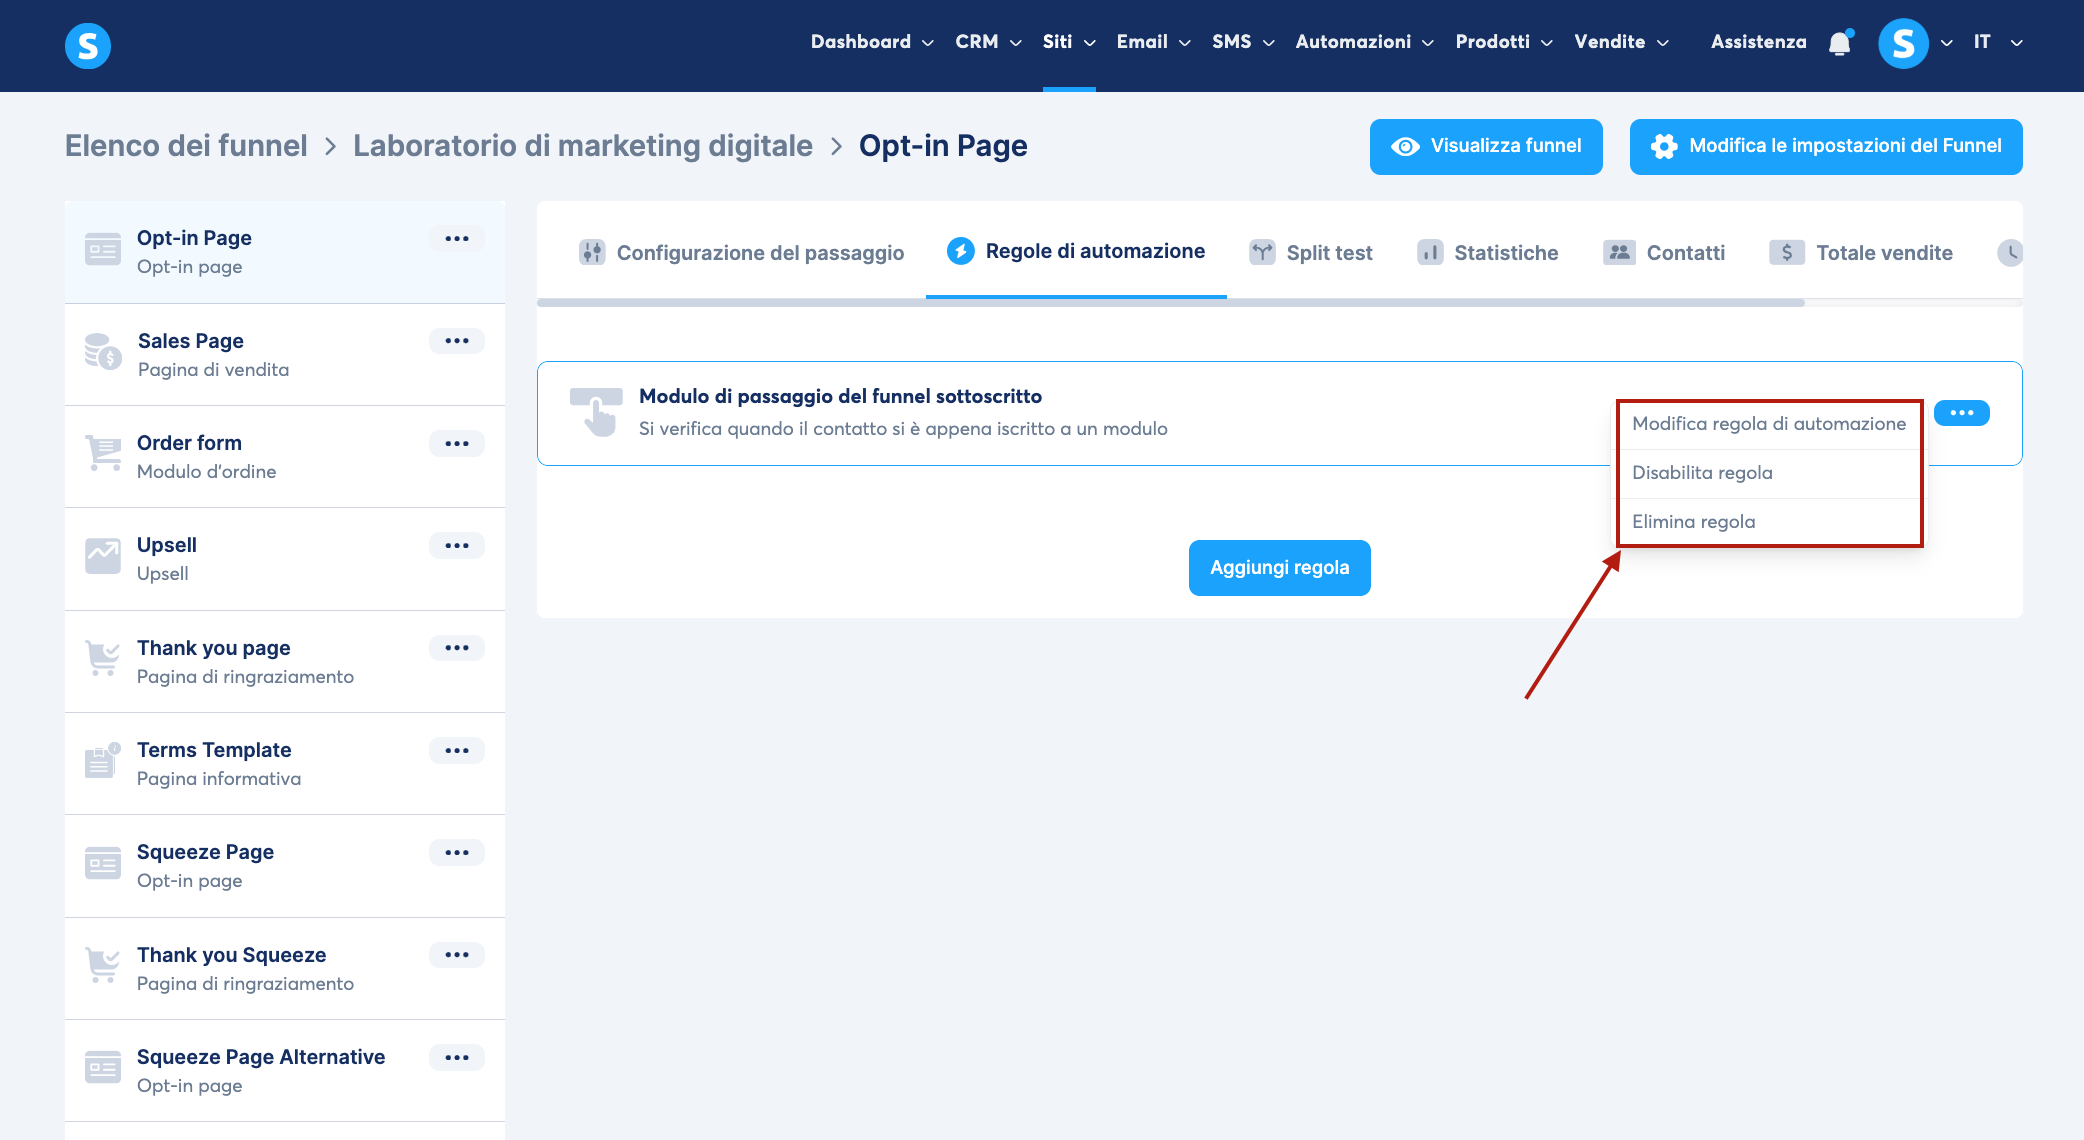Click the horizontal tabs scrollbar
The height and width of the screenshot is (1140, 2084).
1170,302
